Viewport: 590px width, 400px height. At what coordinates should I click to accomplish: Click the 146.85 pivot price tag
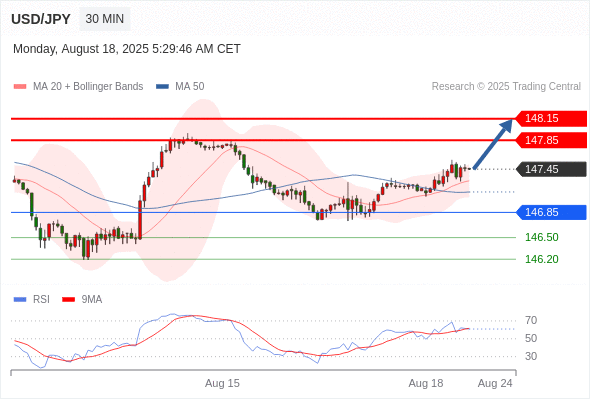(551, 212)
